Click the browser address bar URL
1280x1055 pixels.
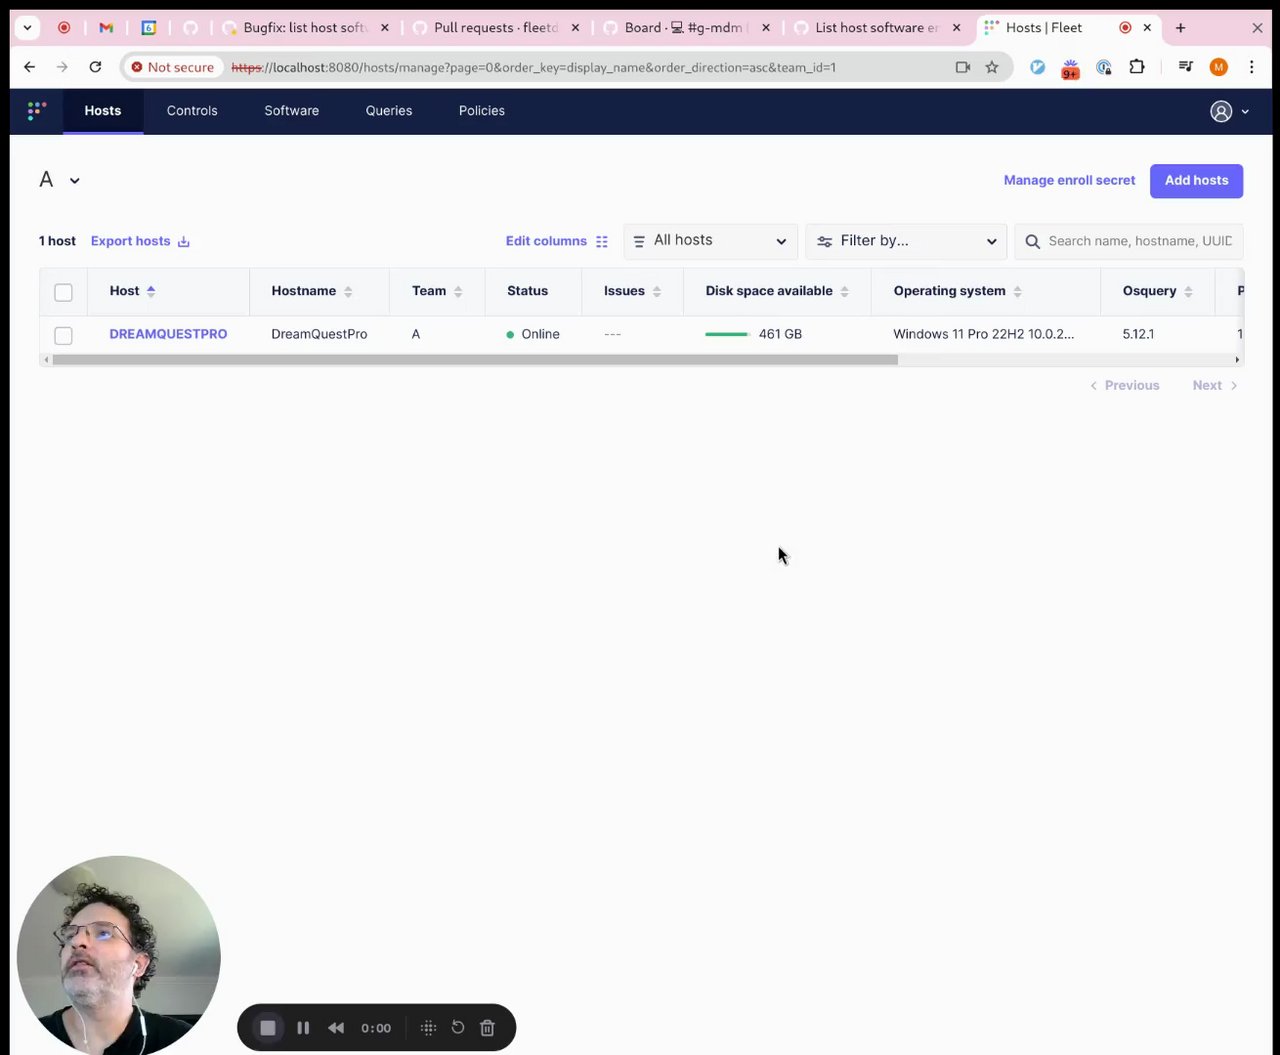tap(533, 67)
